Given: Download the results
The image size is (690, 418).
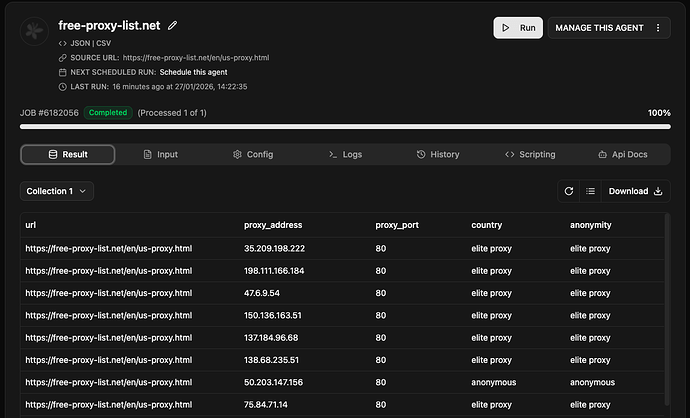Looking at the screenshot, I should pyautogui.click(x=635, y=191).
